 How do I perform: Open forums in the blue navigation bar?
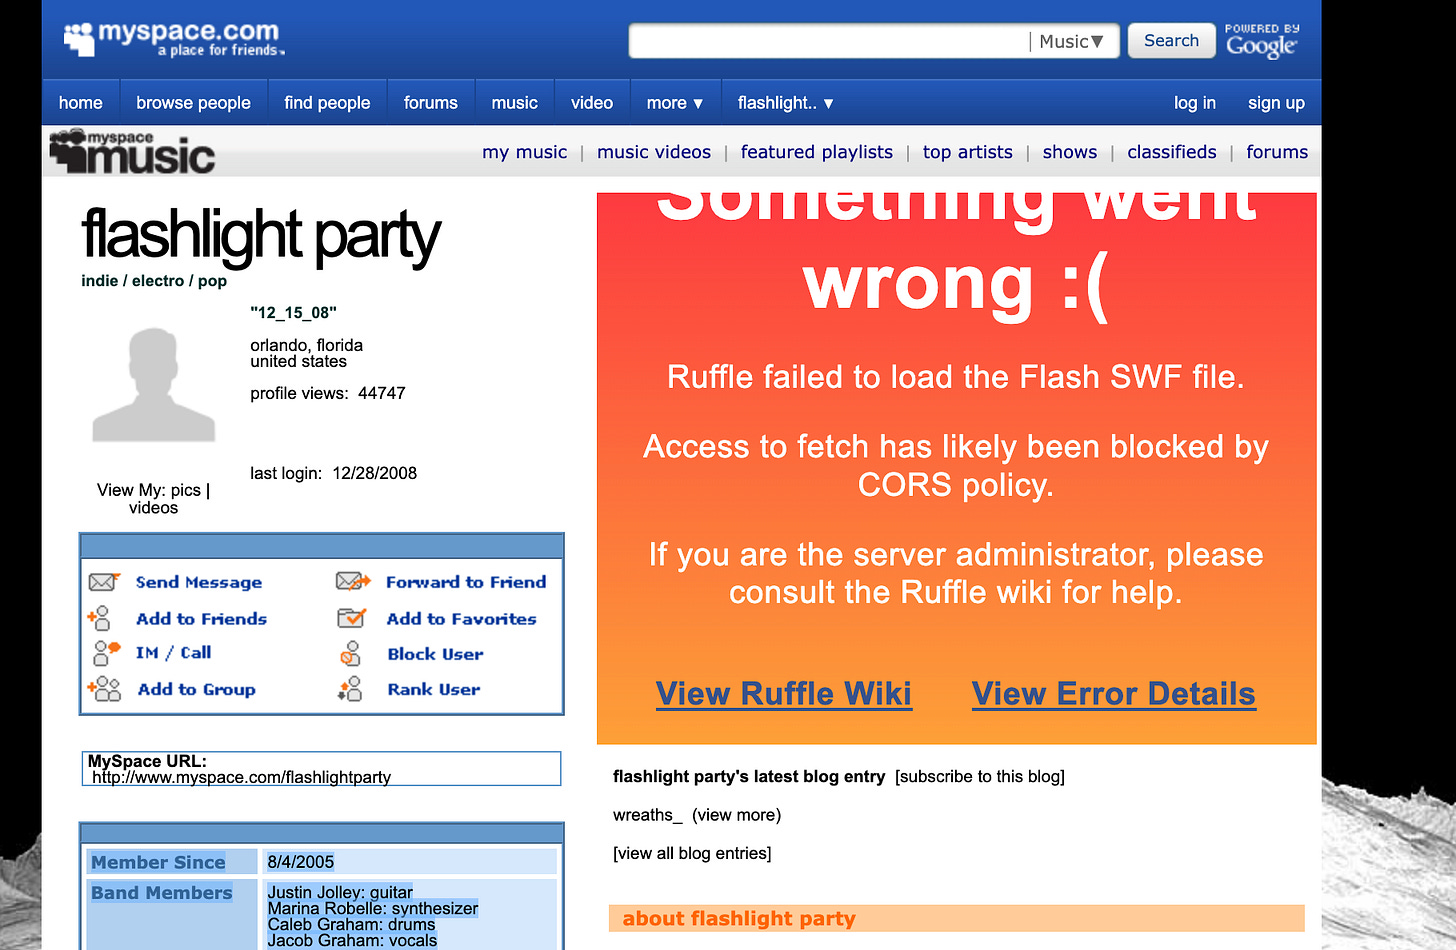[431, 103]
